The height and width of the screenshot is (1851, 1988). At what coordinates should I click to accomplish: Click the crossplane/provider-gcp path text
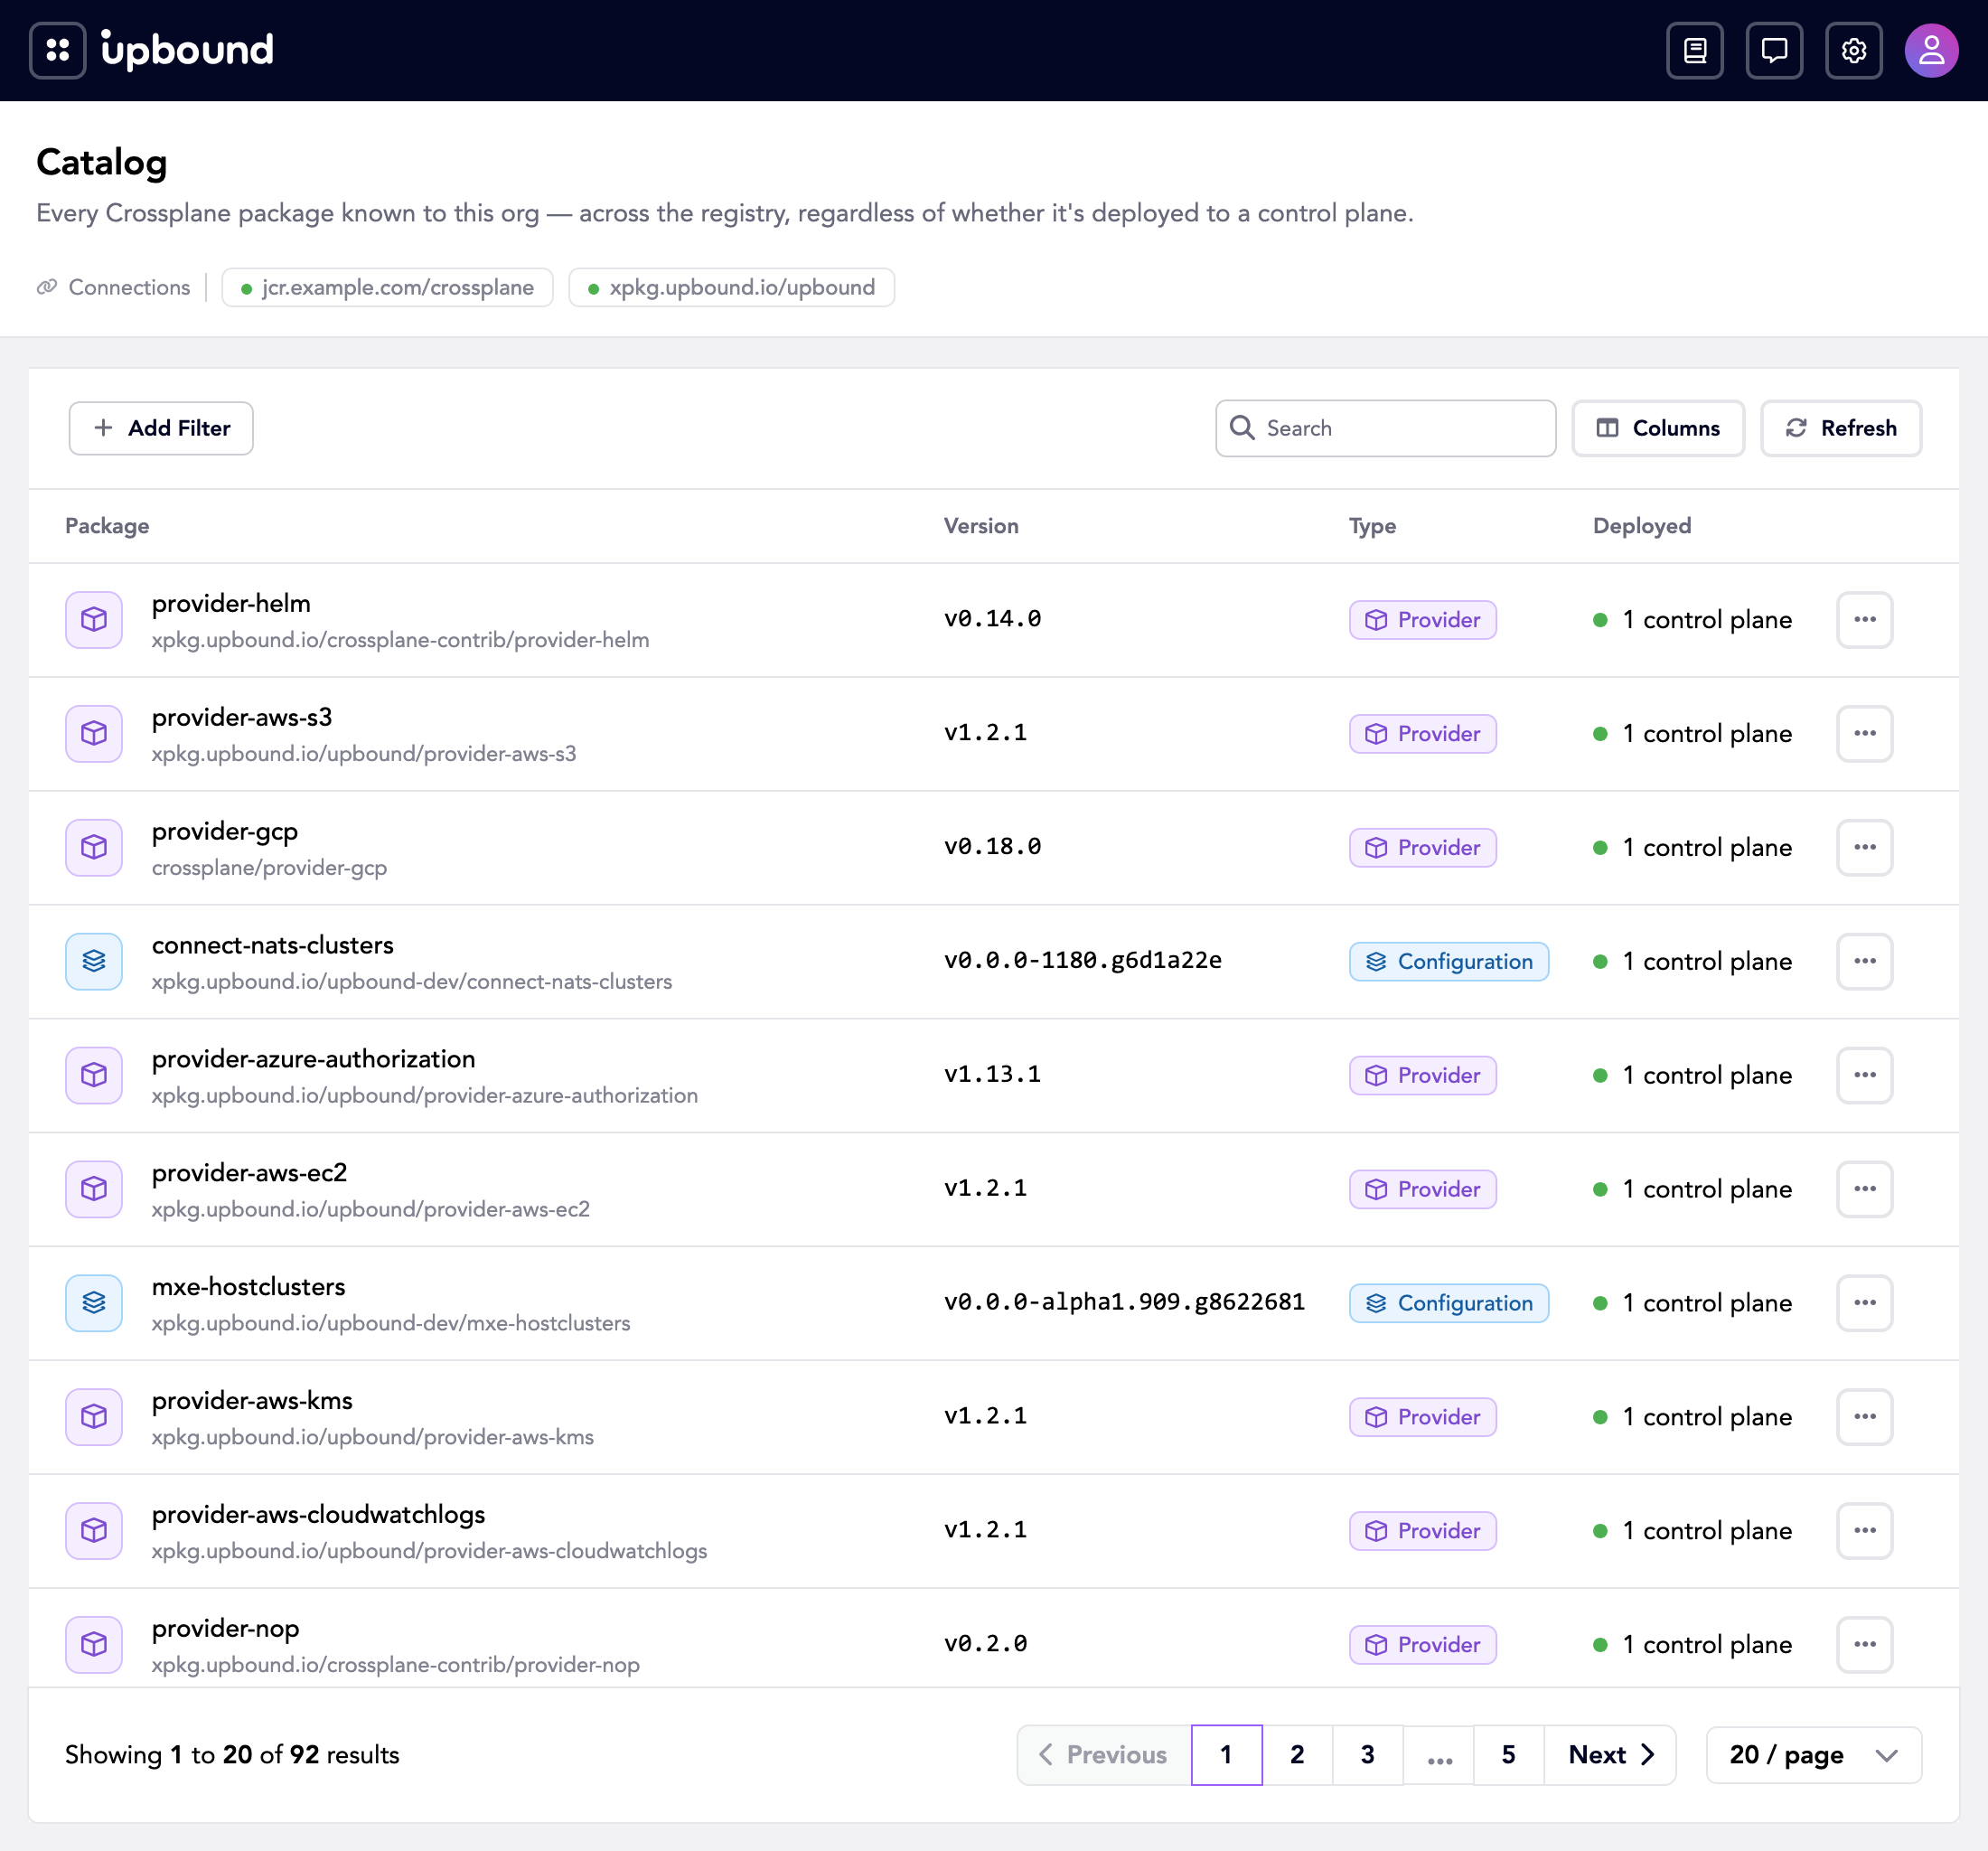click(x=269, y=868)
